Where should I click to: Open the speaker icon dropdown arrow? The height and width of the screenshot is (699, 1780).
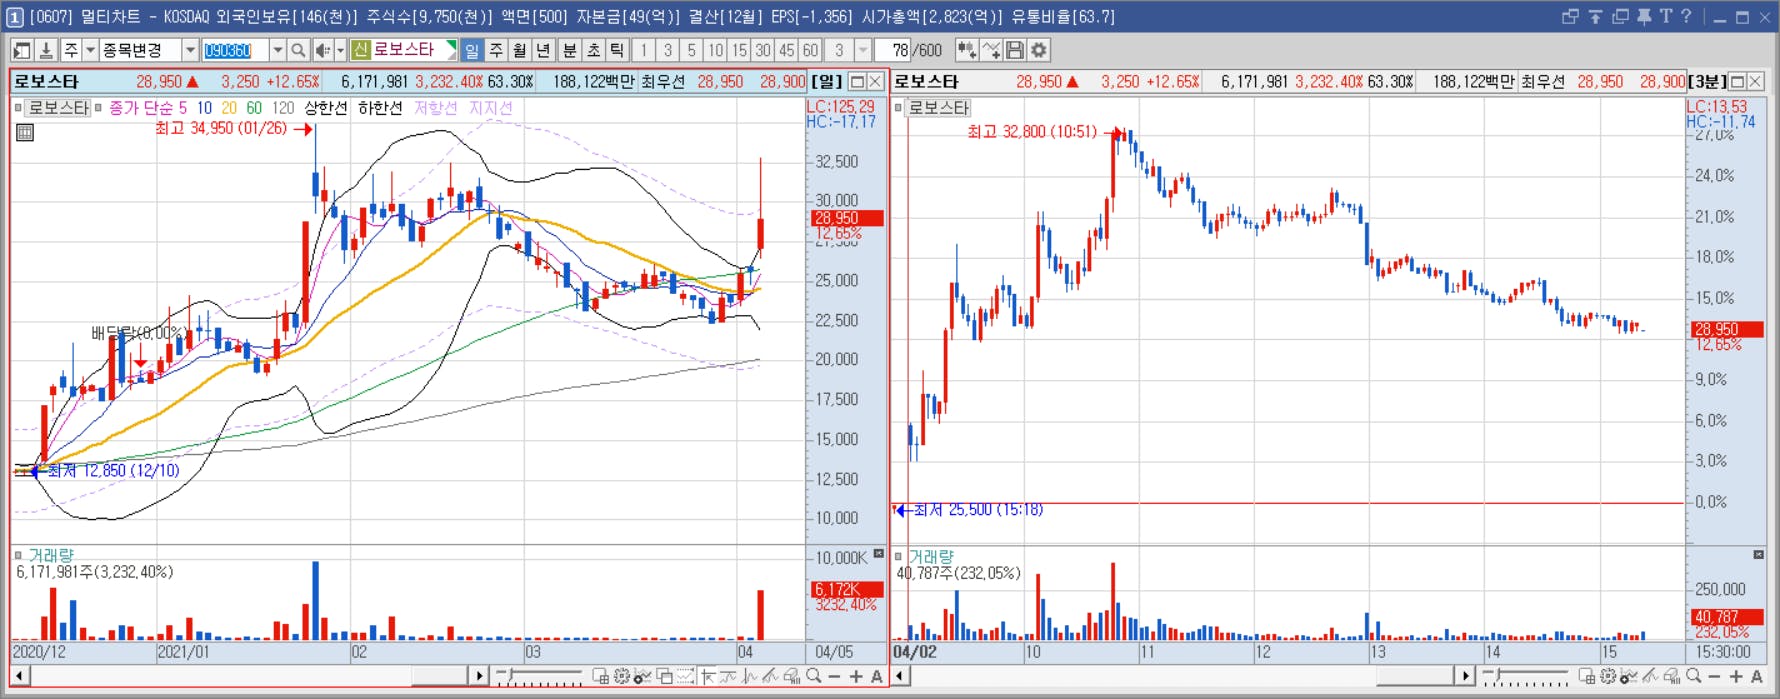tap(340, 50)
